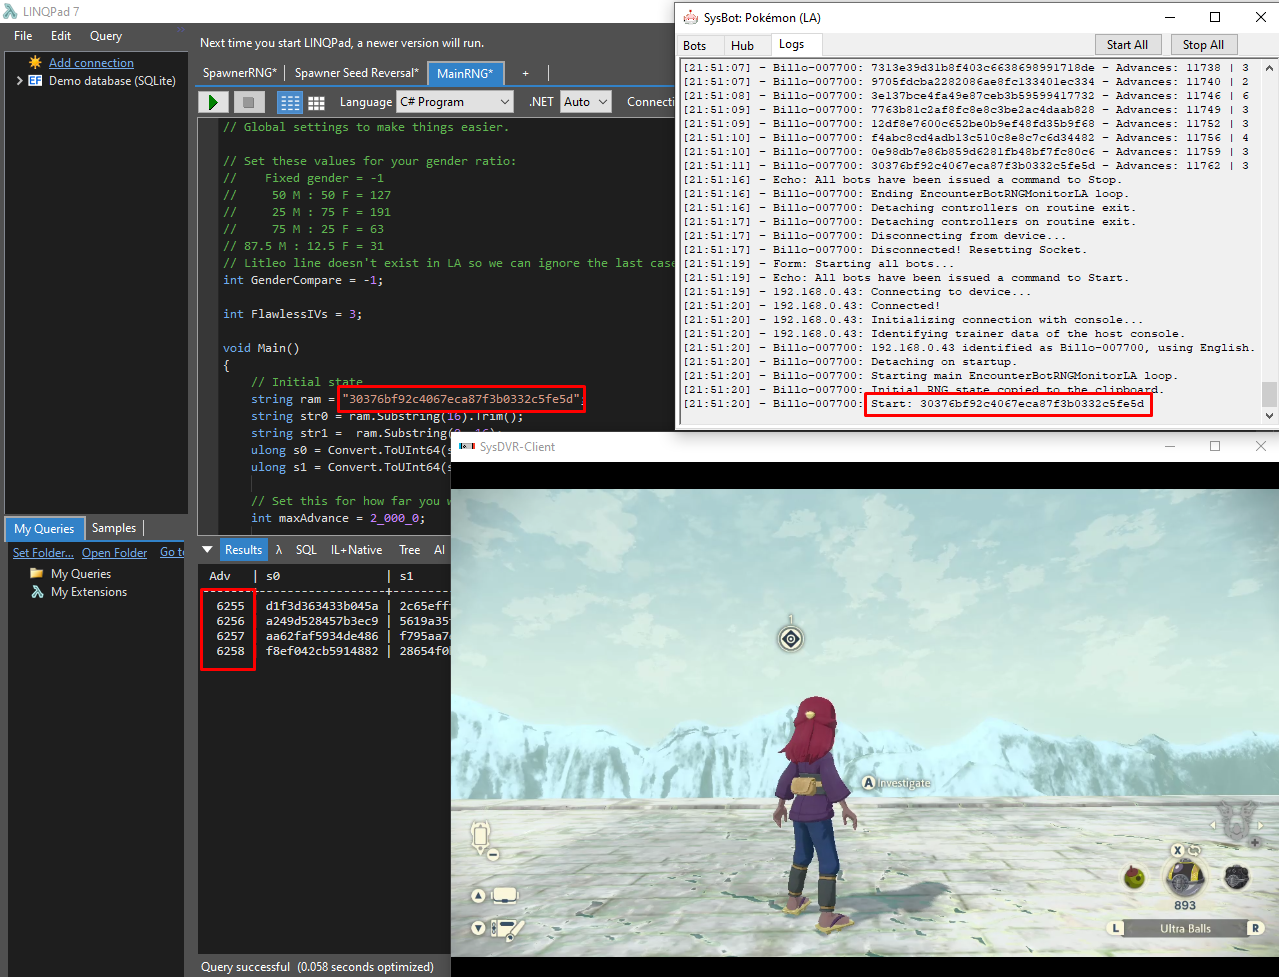The width and height of the screenshot is (1279, 977).
Task: Click the R shoulder button indicator in game
Action: [1256, 928]
